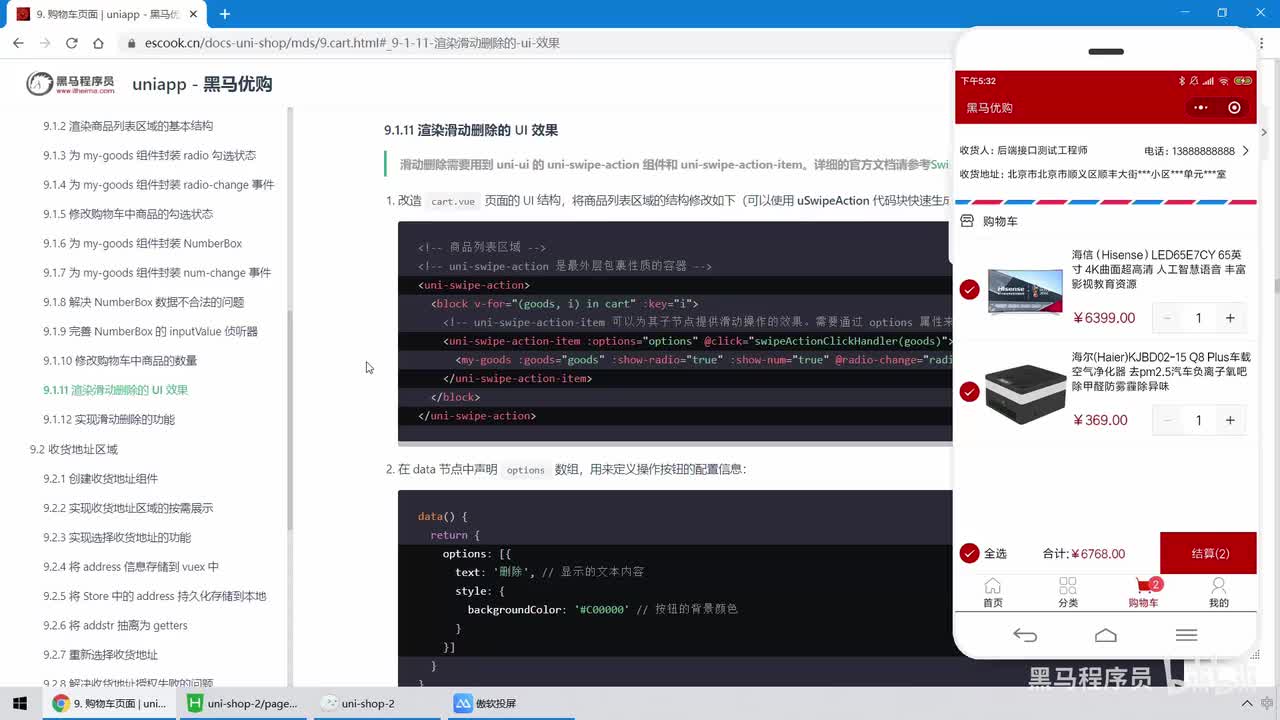This screenshot has height=720, width=1280.
Task: Increase Haier purifier quantity with plus
Action: coord(1230,420)
